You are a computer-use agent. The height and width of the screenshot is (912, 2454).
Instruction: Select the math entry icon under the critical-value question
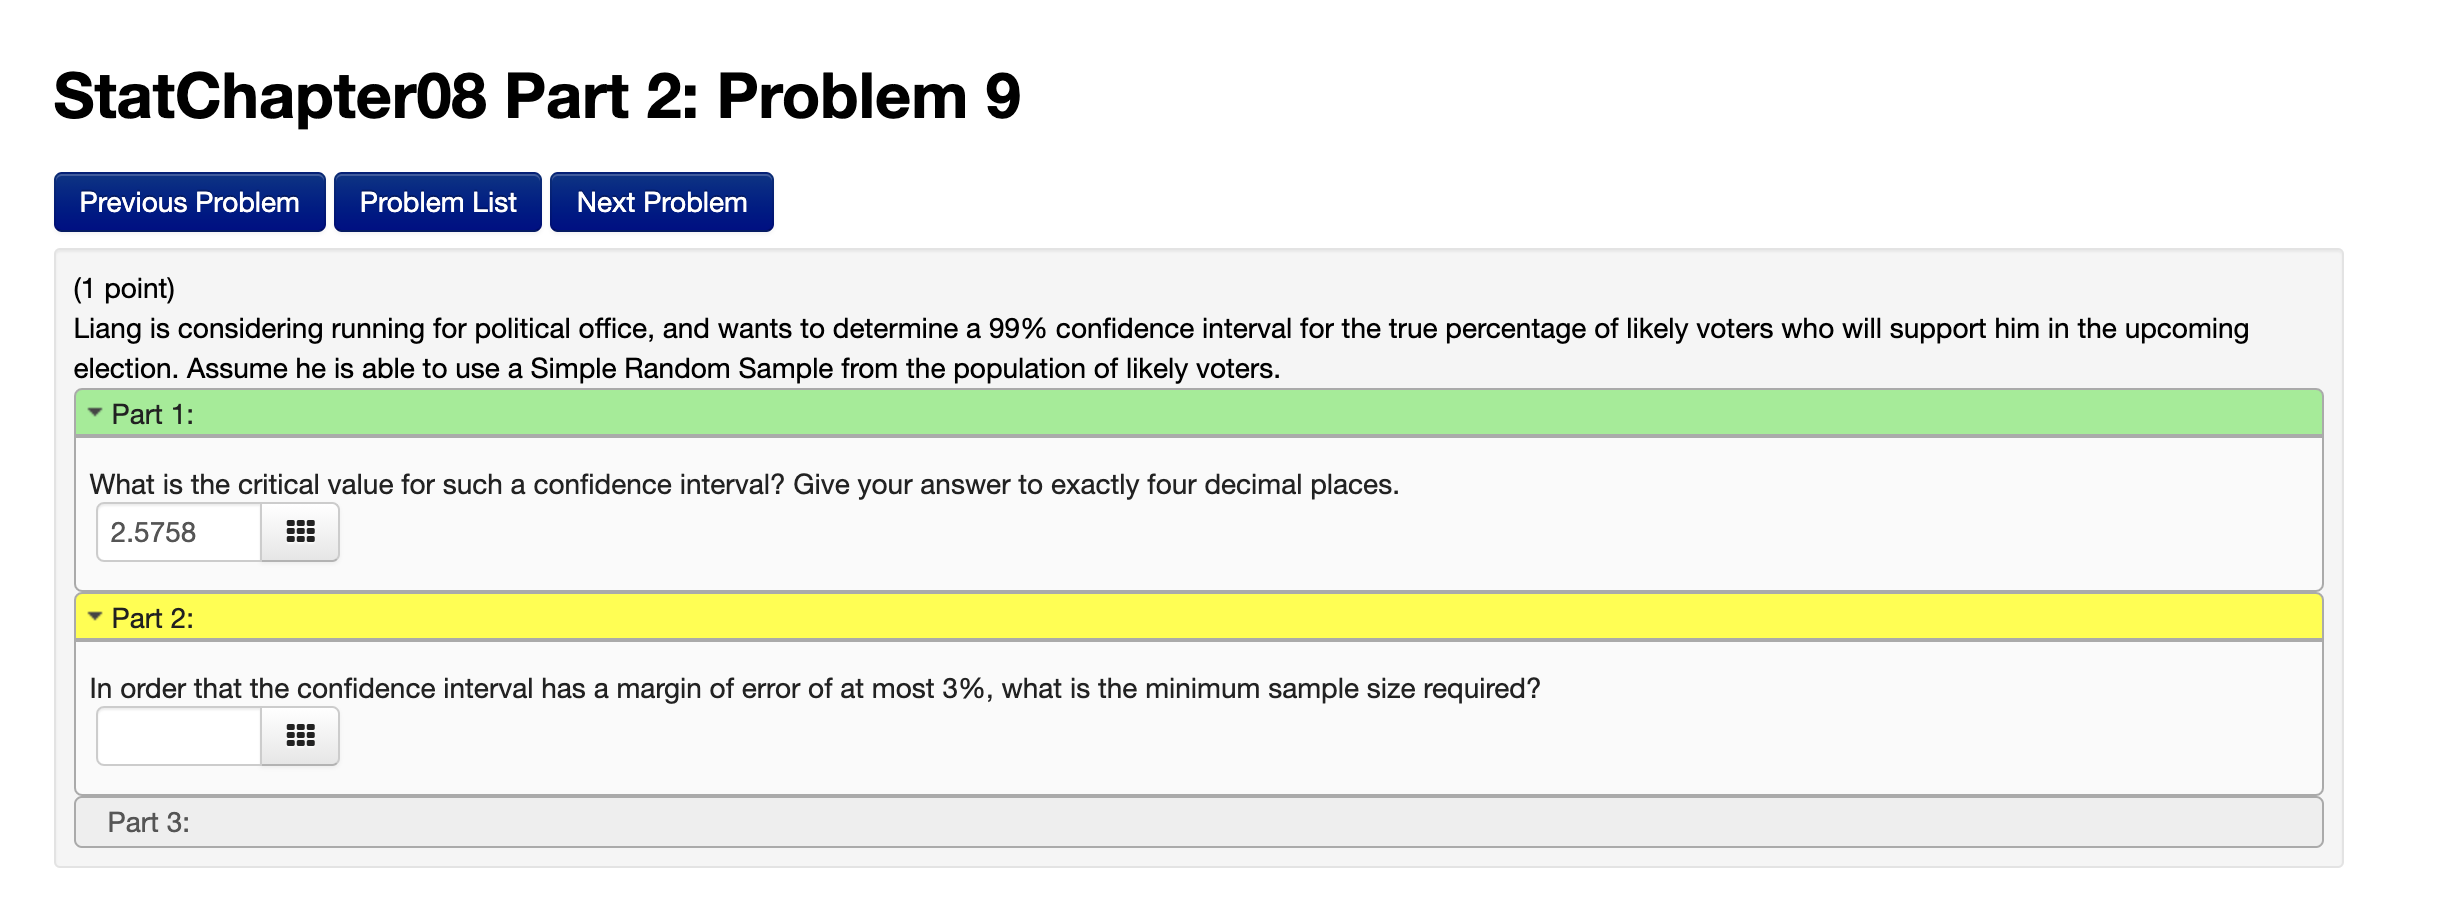[x=299, y=531]
